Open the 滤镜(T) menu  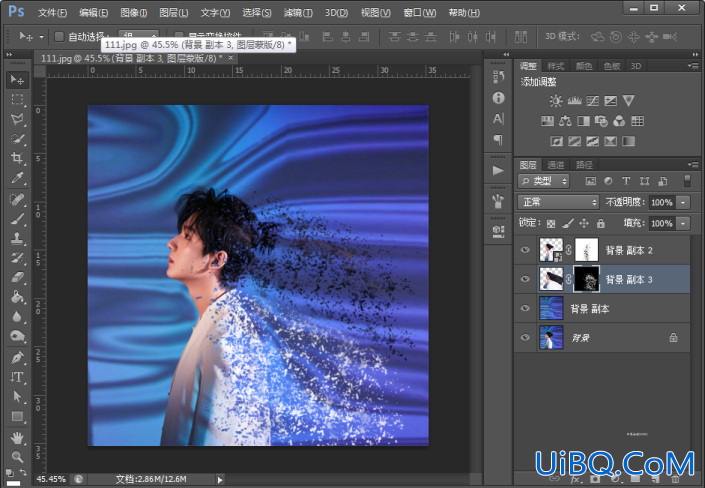pos(298,13)
